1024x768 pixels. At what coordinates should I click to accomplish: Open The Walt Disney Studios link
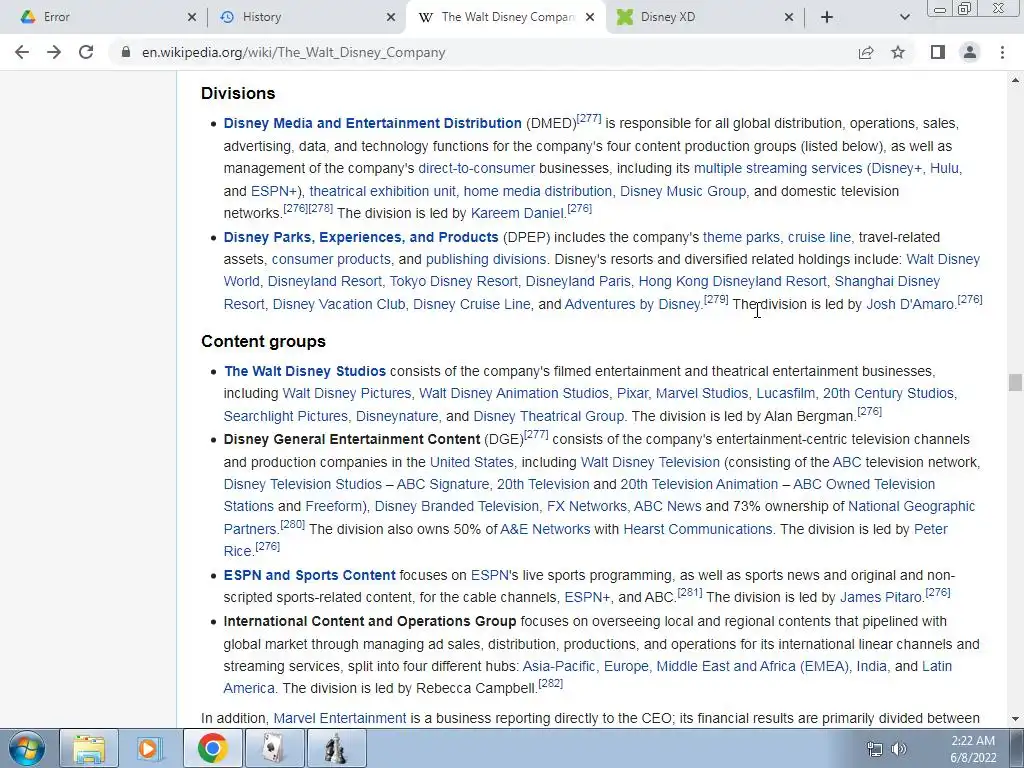tap(305, 372)
